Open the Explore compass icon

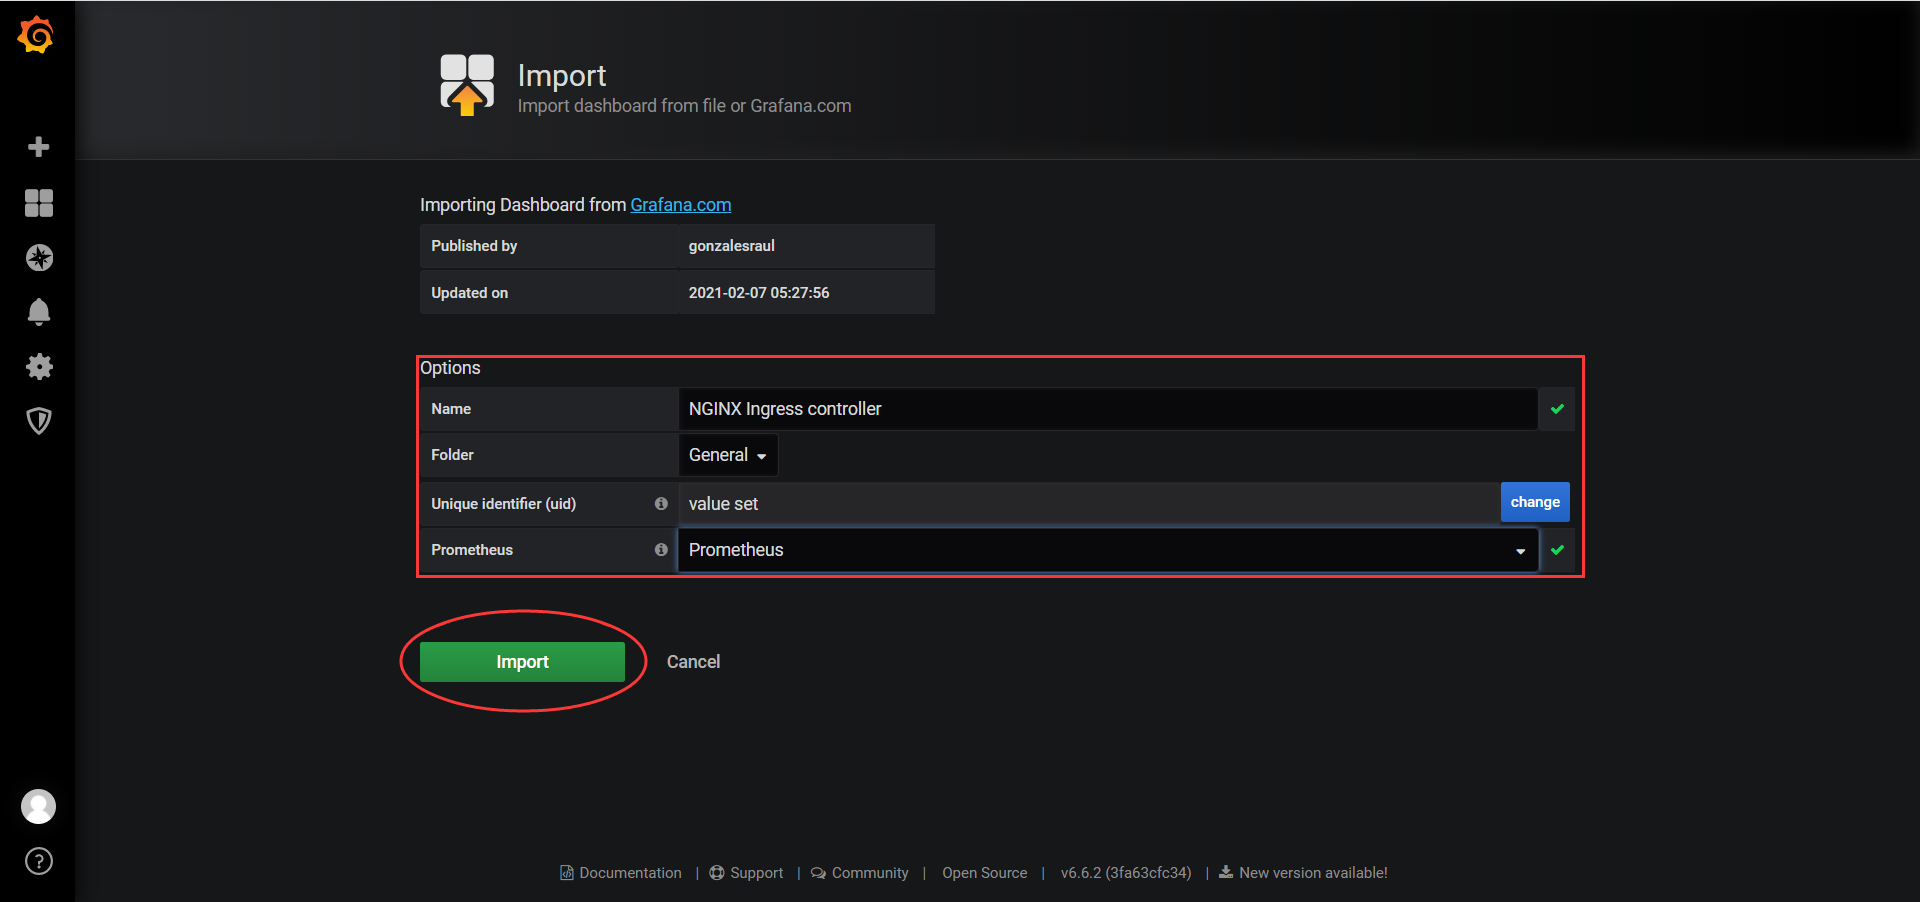coord(39,258)
